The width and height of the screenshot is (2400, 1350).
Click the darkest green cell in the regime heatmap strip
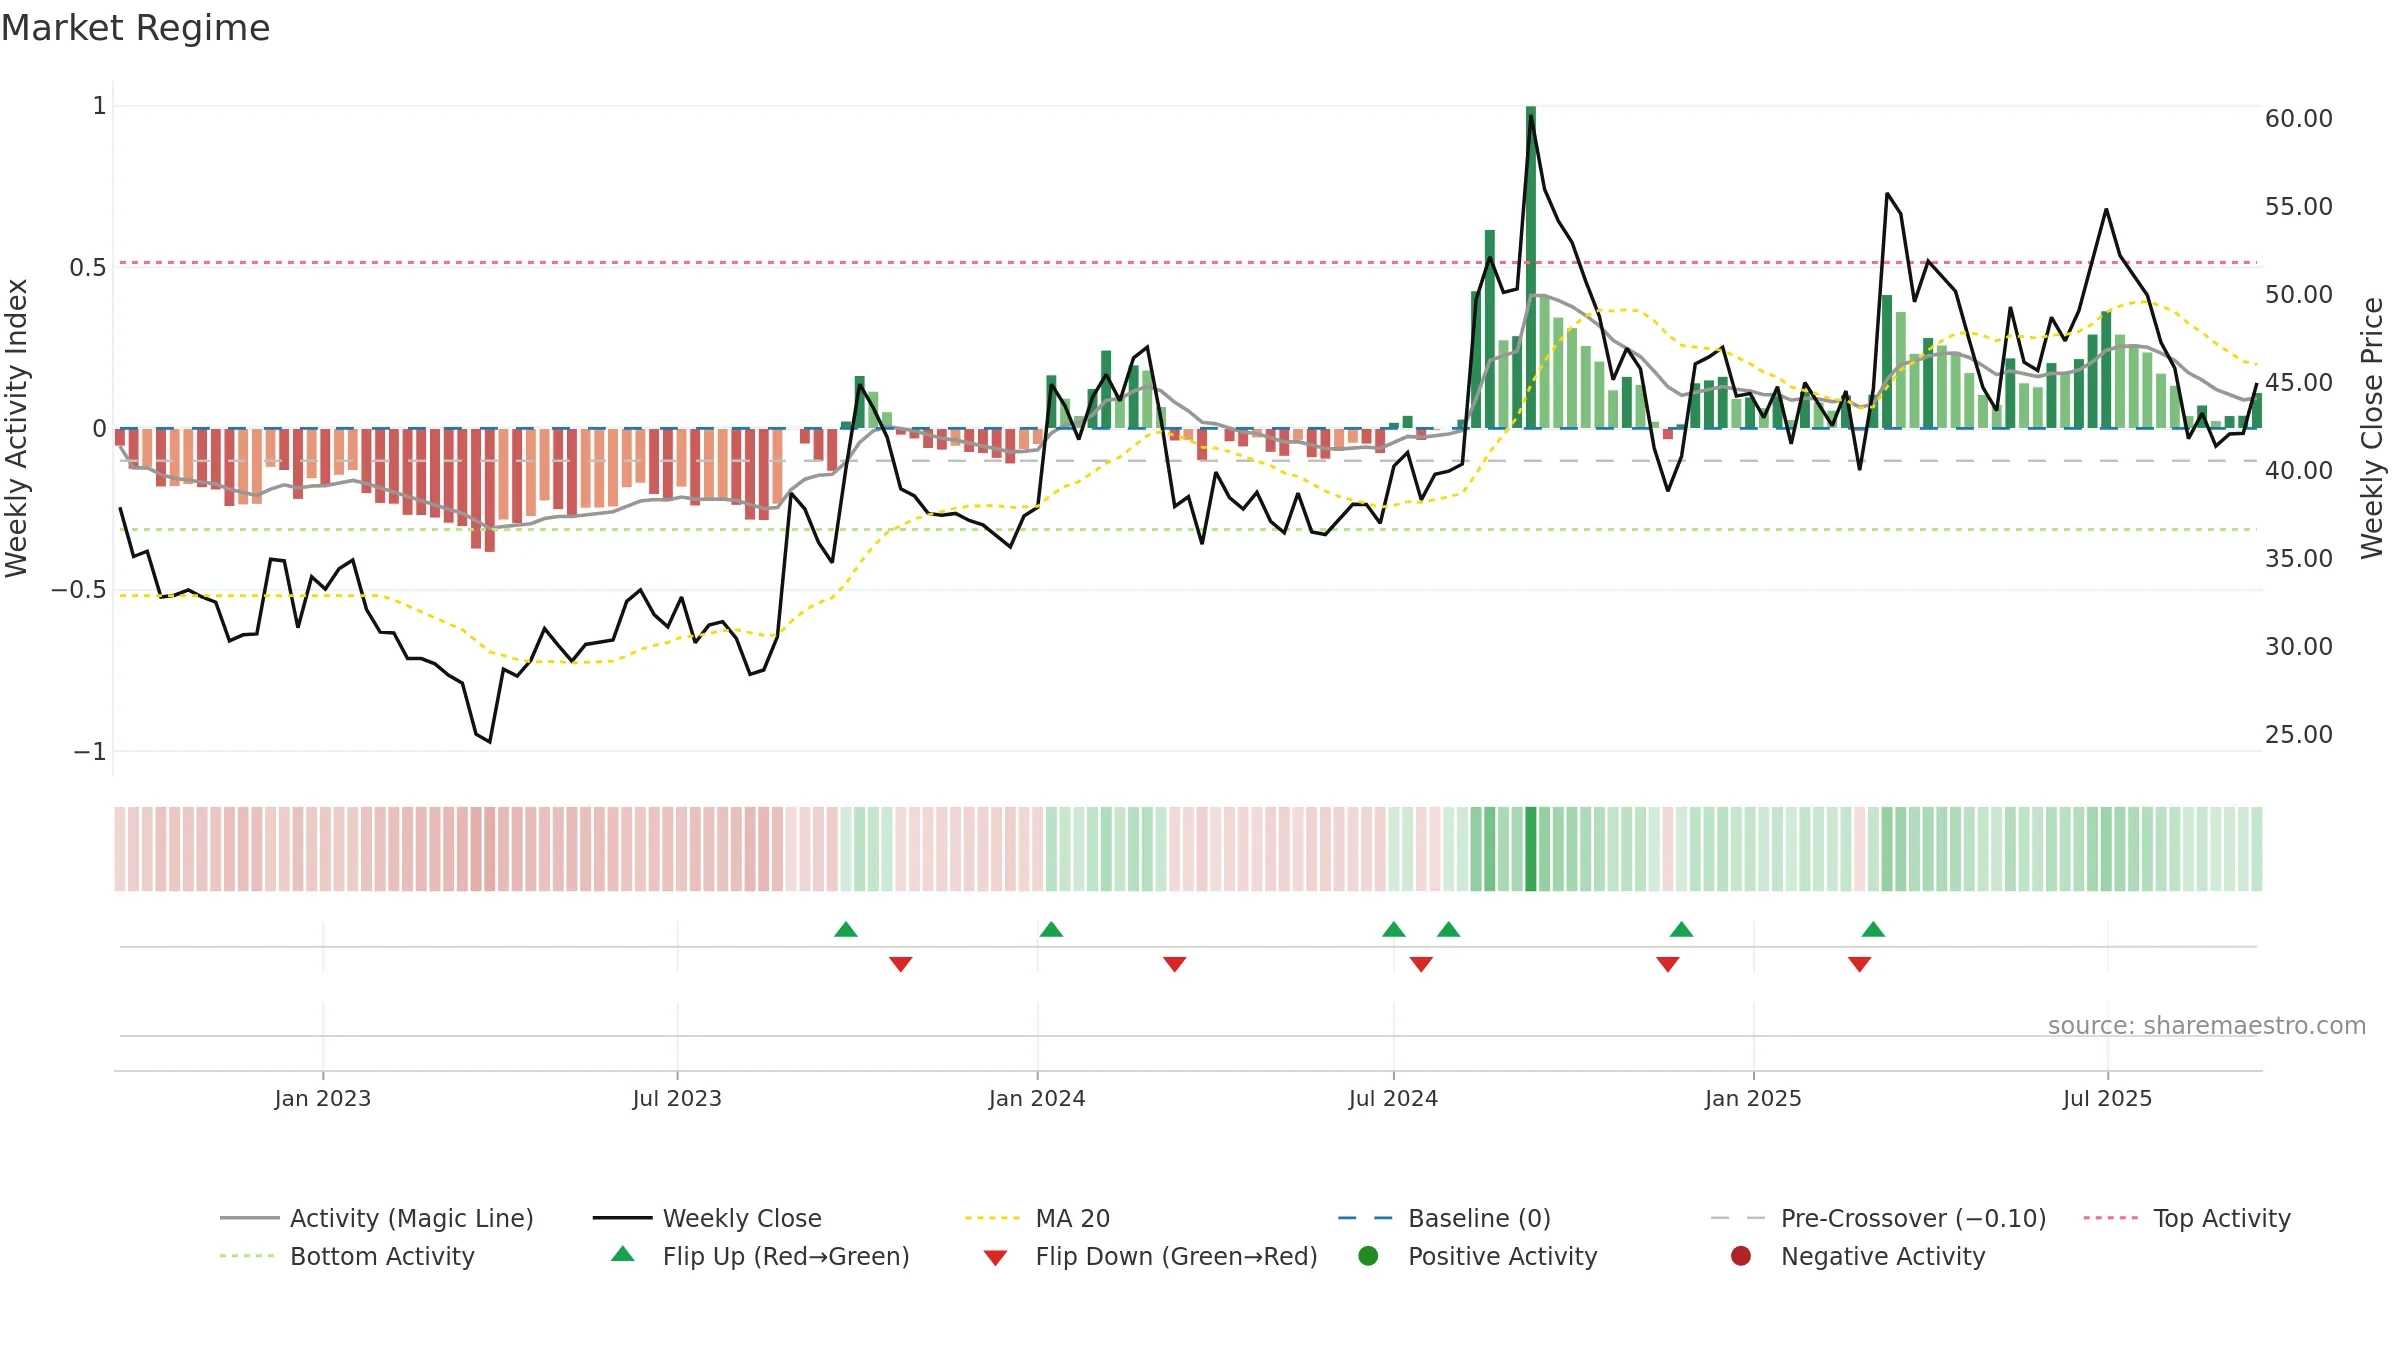coord(1531,849)
